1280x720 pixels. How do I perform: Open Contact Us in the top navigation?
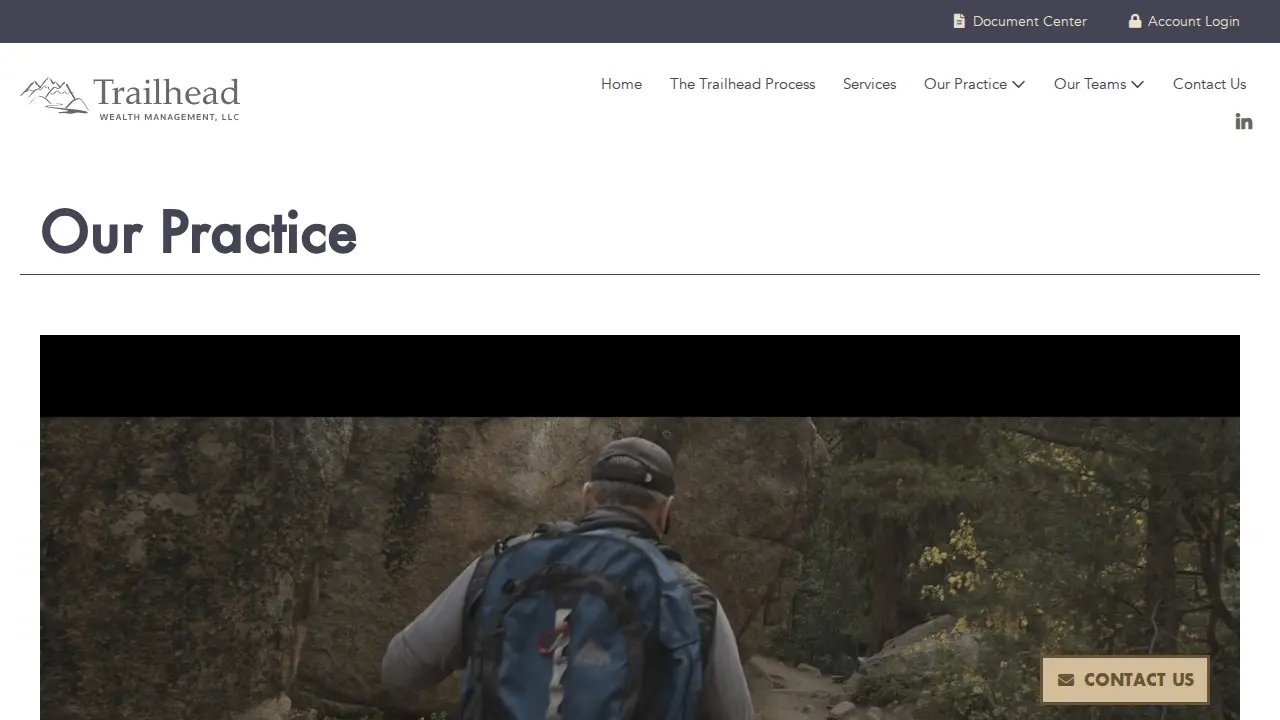point(1209,84)
